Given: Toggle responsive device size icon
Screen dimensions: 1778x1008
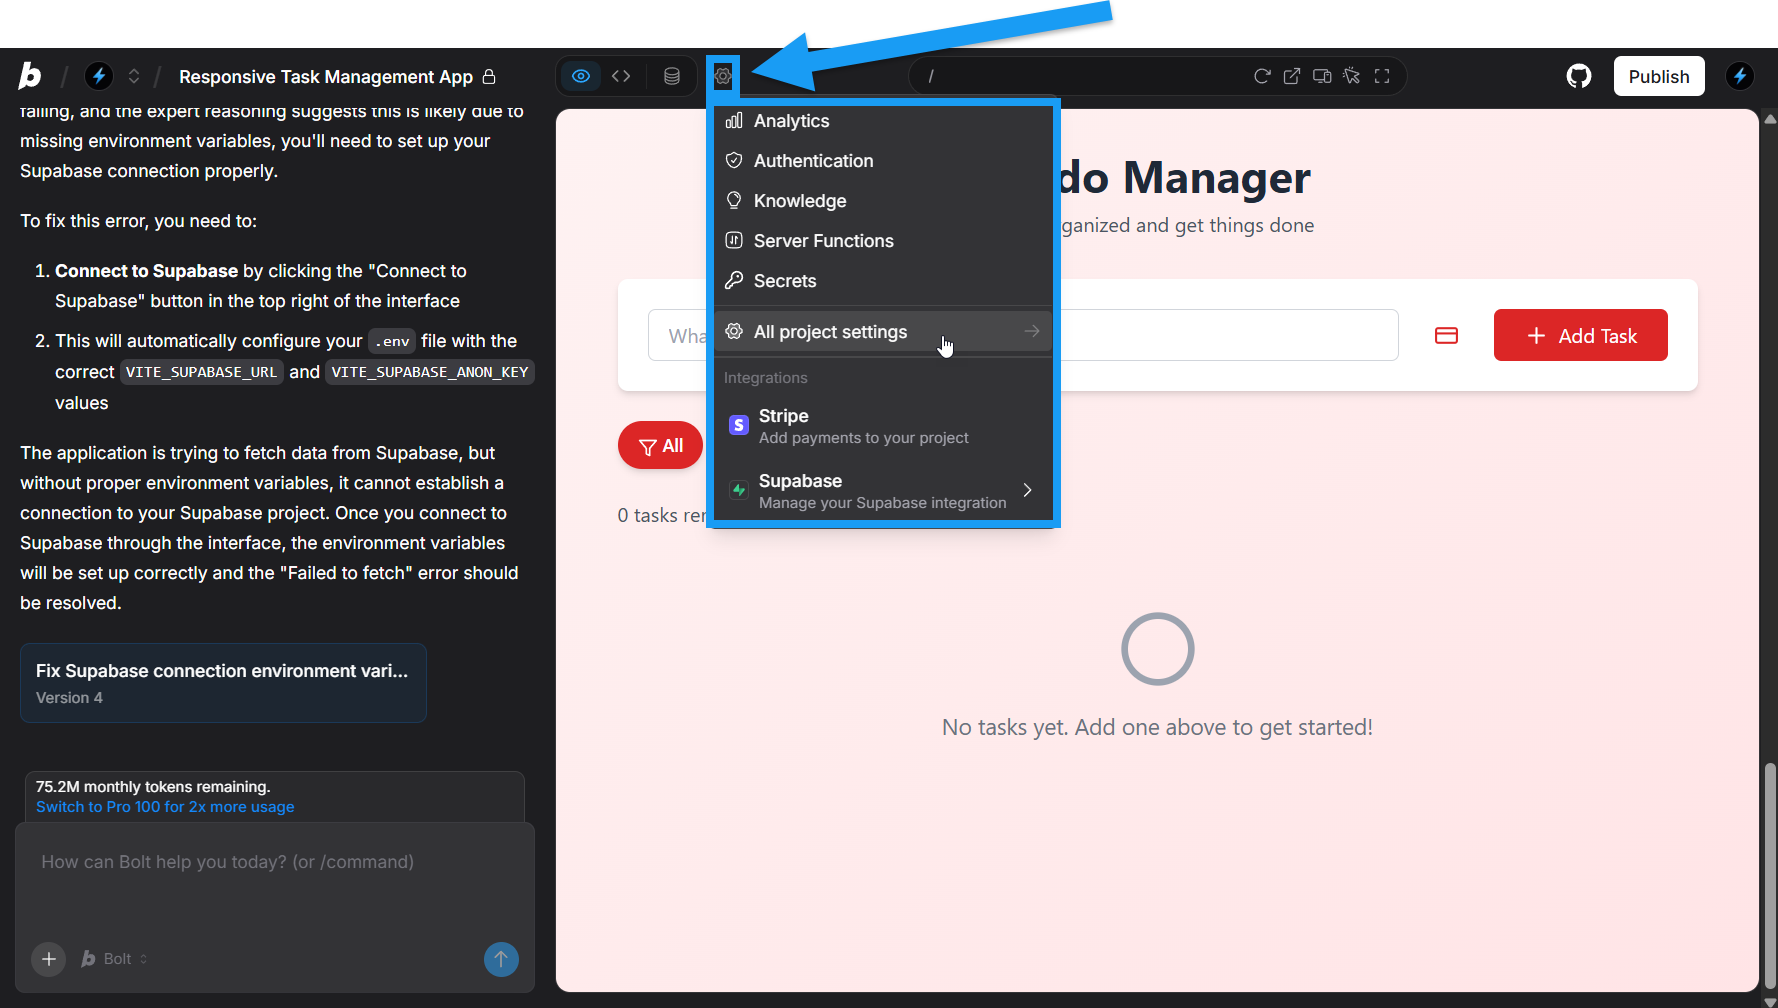Looking at the screenshot, I should click(x=1322, y=76).
